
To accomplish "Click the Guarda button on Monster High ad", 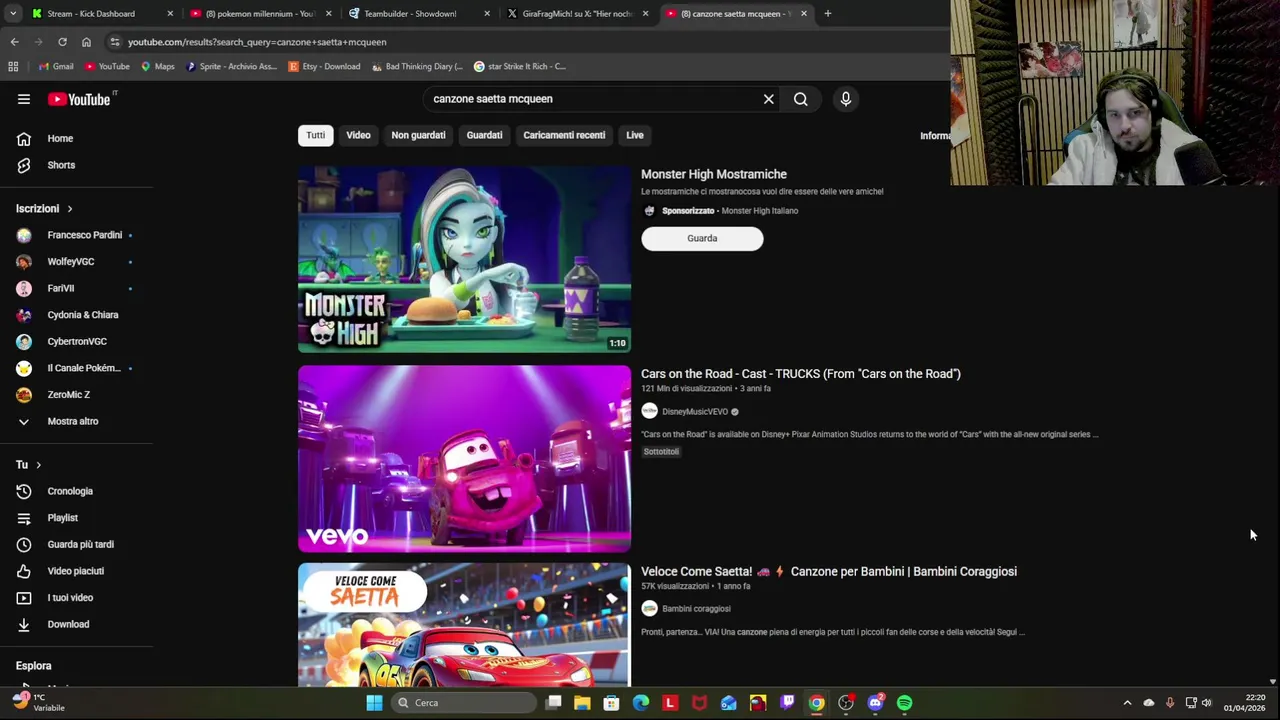I will pos(702,238).
